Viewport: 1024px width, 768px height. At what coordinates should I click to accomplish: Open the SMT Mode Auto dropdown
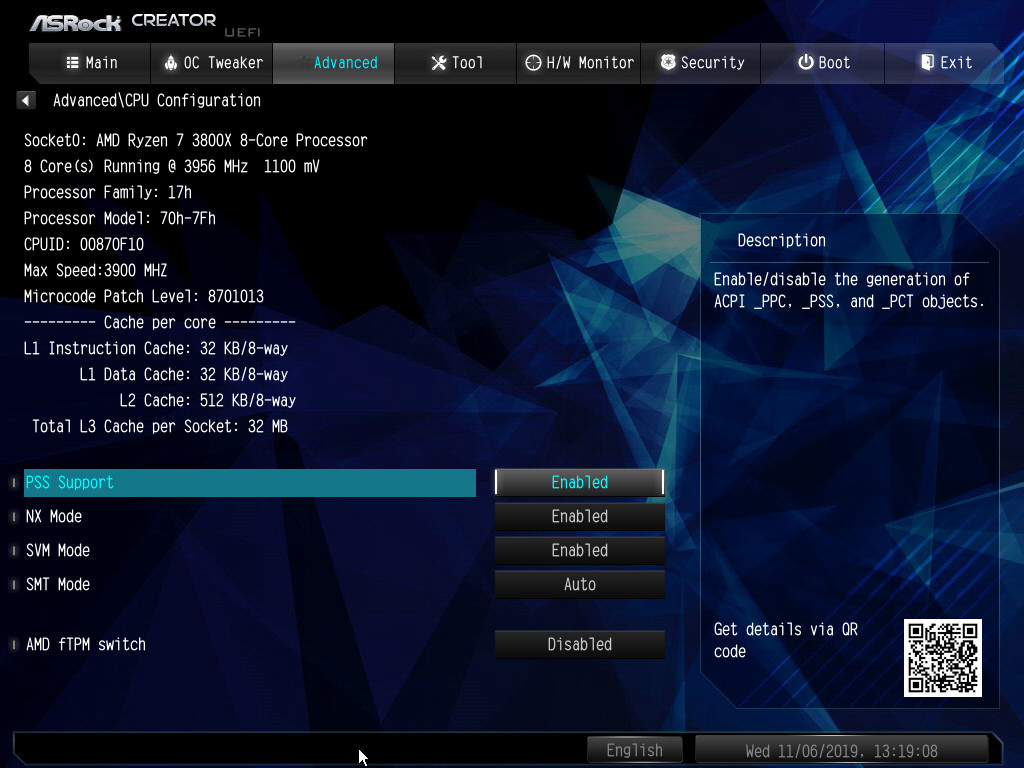[580, 584]
